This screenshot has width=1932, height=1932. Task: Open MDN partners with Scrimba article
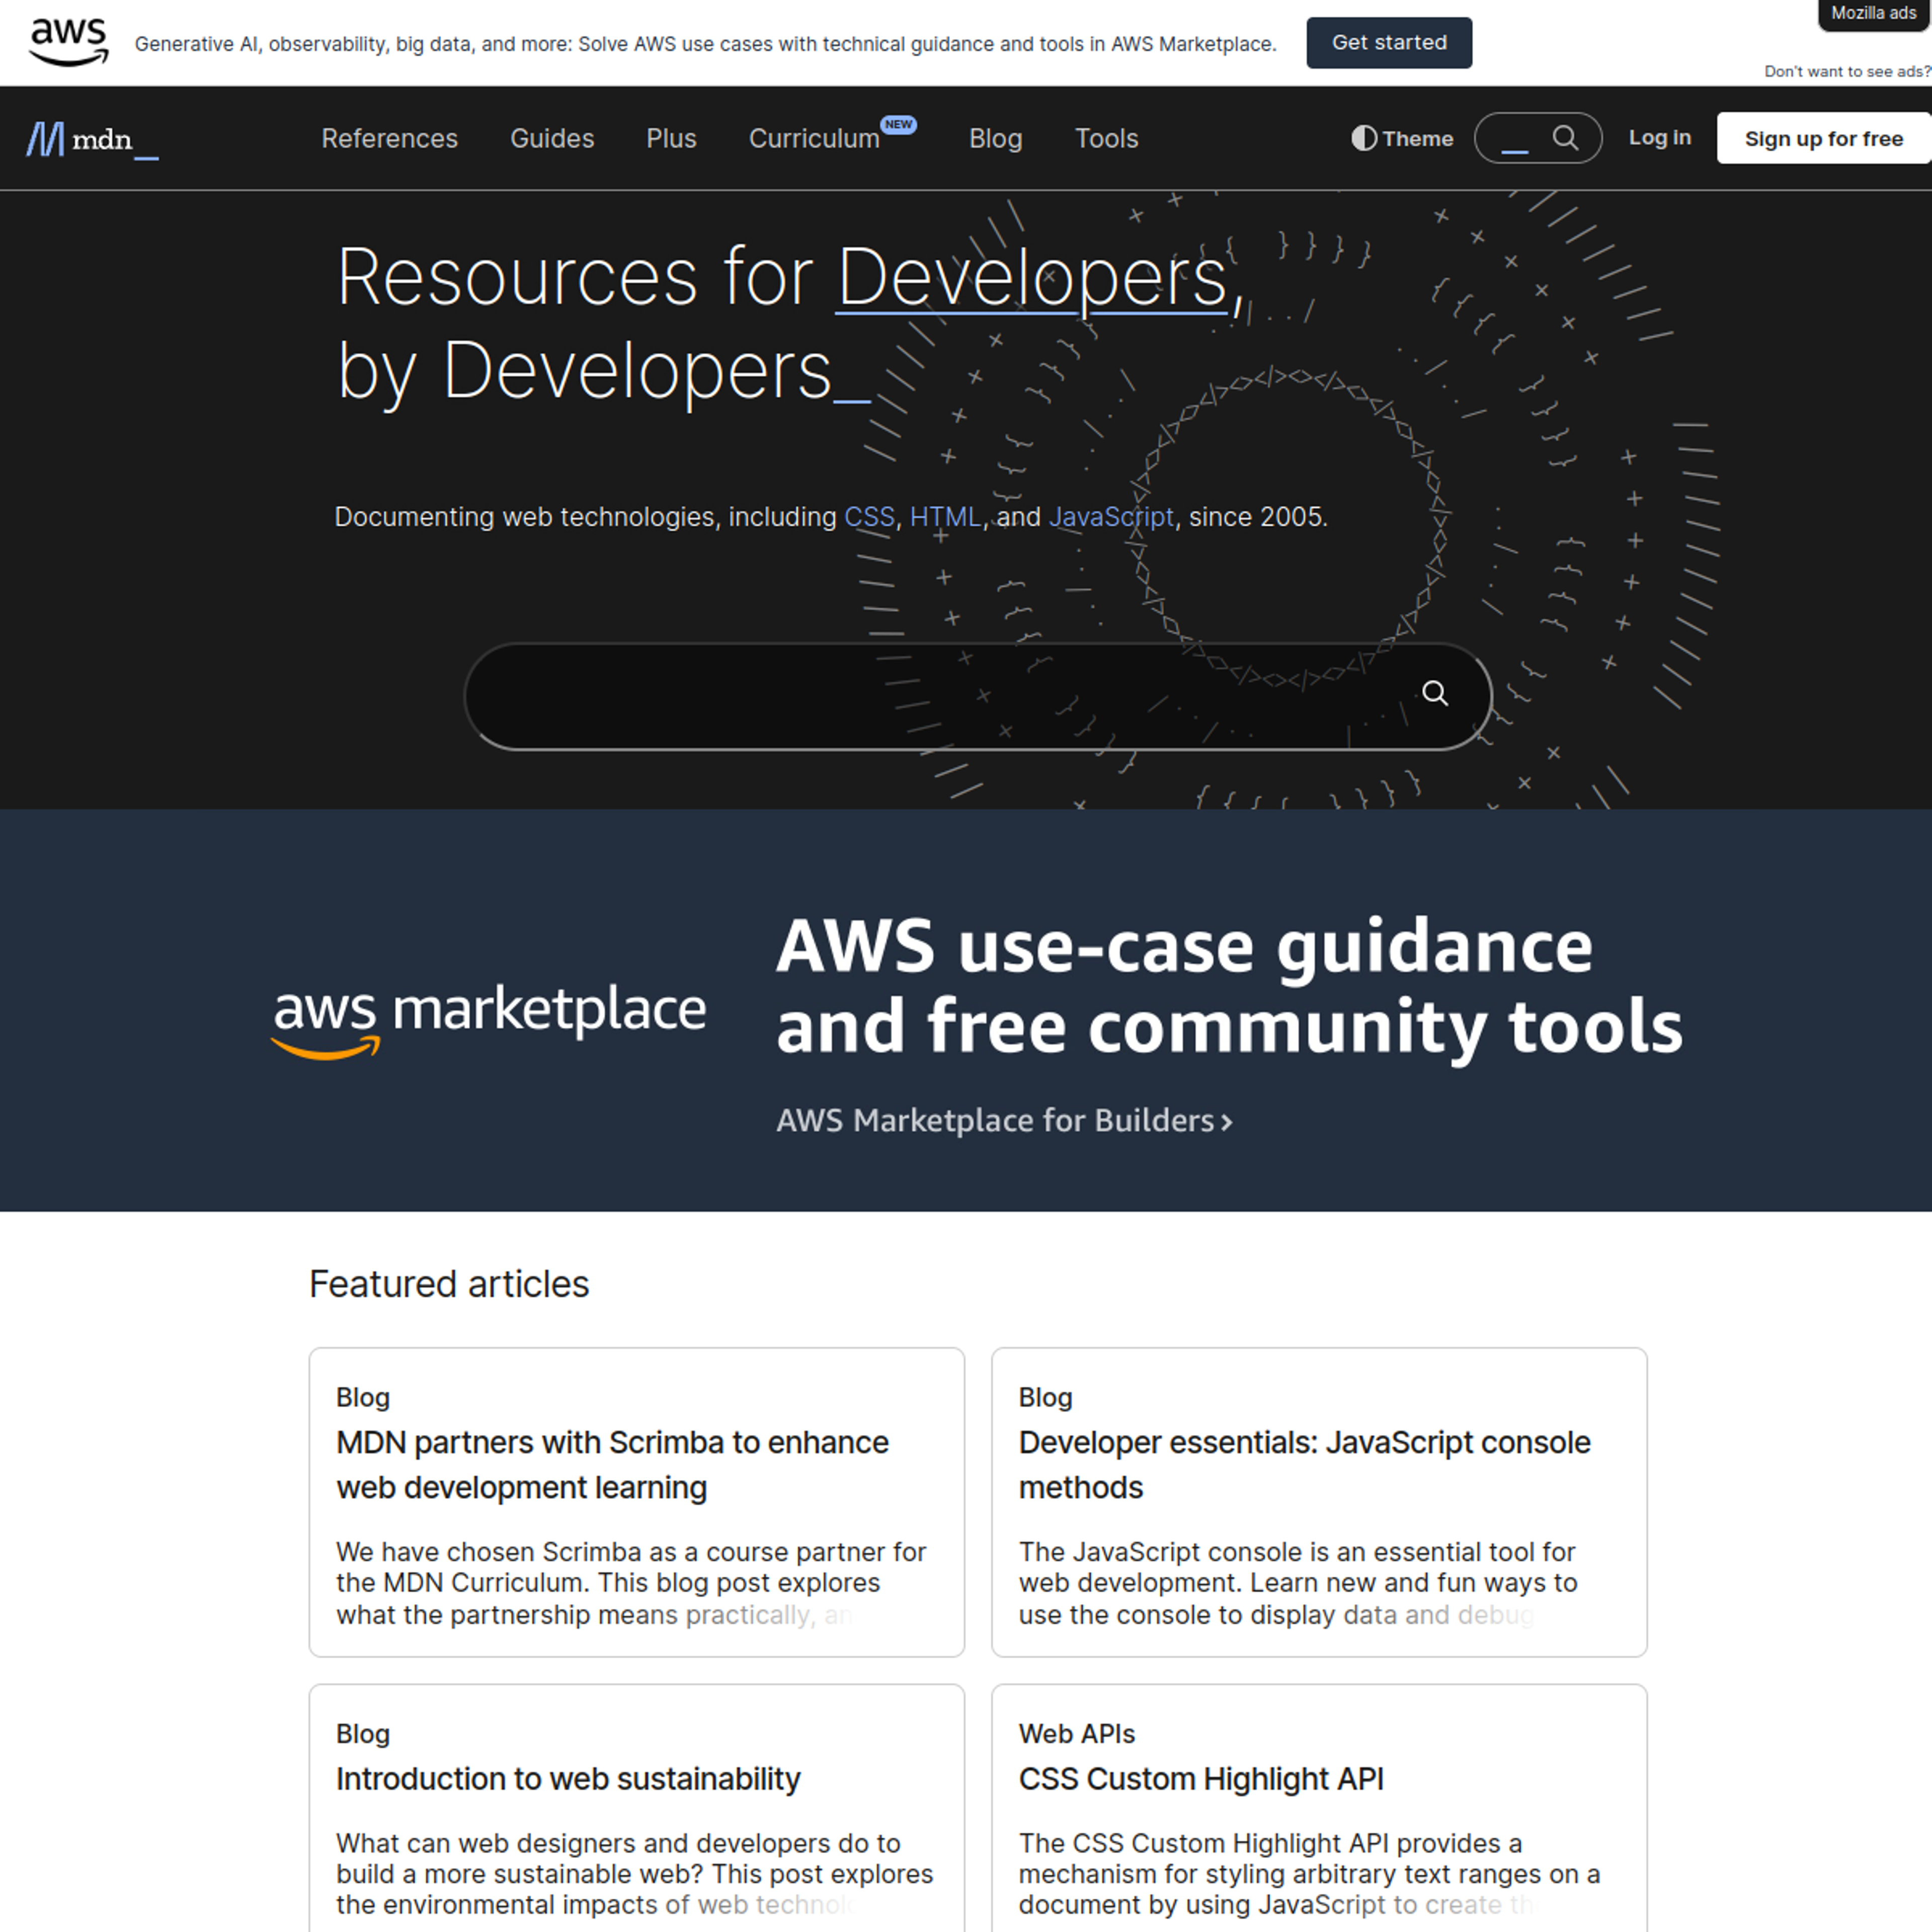(612, 1465)
